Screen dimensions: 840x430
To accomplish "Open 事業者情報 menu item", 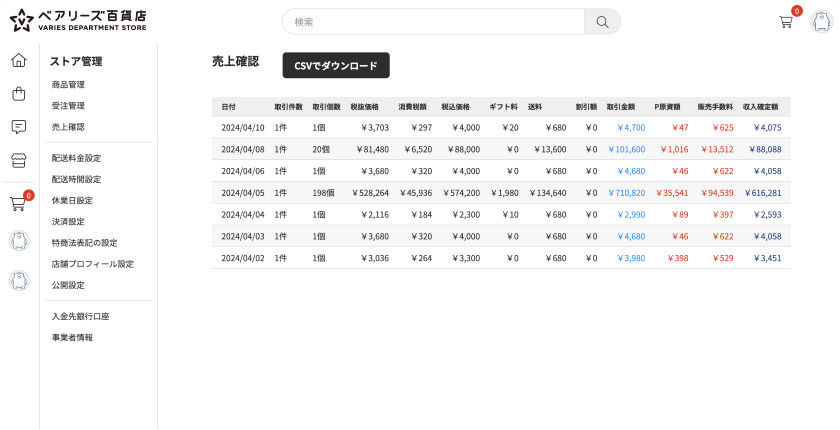I will click(x=72, y=337).
